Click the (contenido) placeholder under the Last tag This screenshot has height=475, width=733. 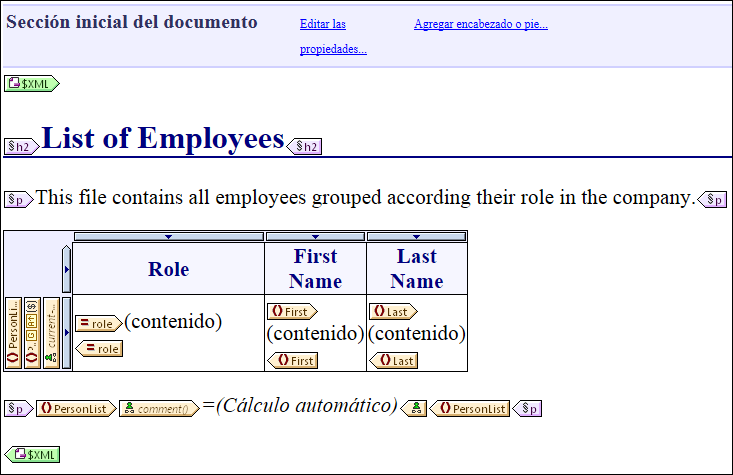417,334
